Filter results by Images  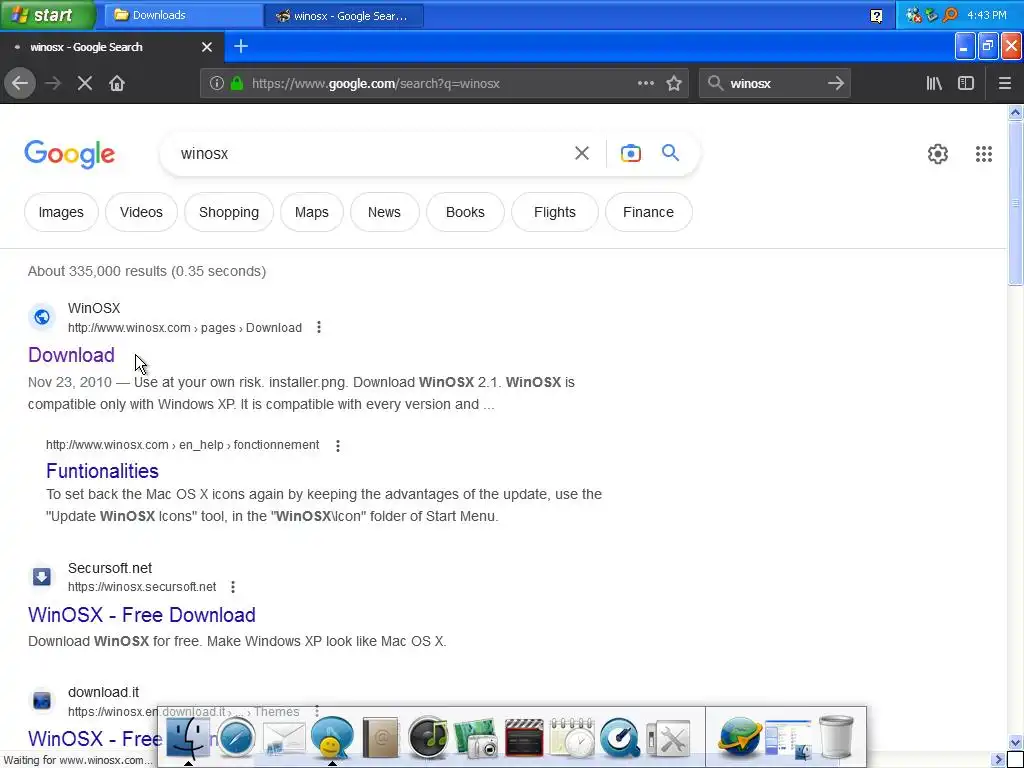coord(61,212)
